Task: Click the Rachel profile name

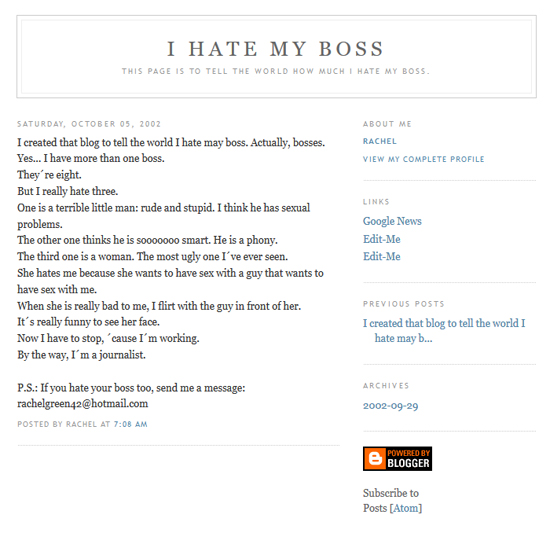Action: pyautogui.click(x=379, y=141)
